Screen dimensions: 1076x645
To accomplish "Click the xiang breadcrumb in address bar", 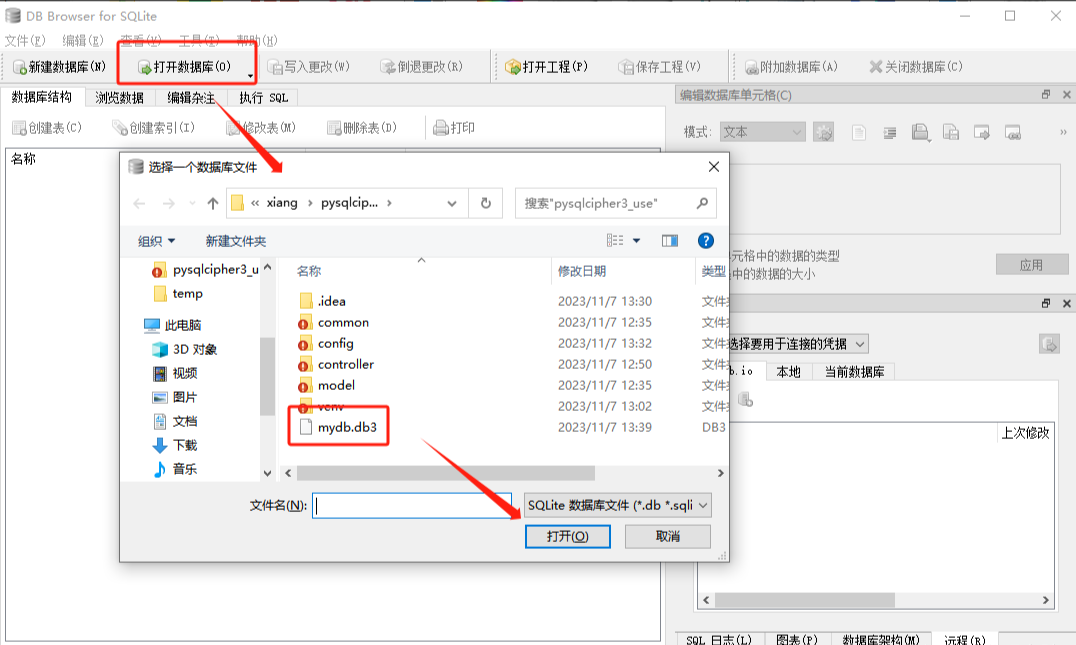I will pyautogui.click(x=282, y=202).
